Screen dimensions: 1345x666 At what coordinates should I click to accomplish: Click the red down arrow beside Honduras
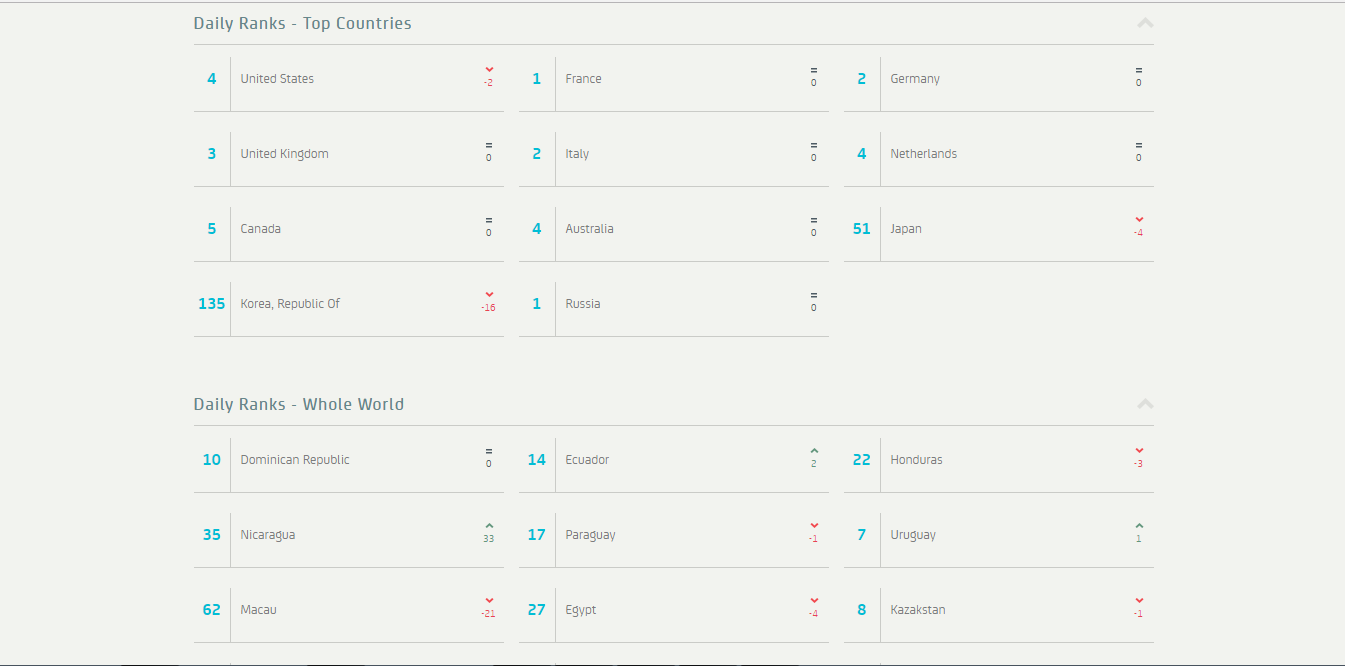pyautogui.click(x=1139, y=451)
